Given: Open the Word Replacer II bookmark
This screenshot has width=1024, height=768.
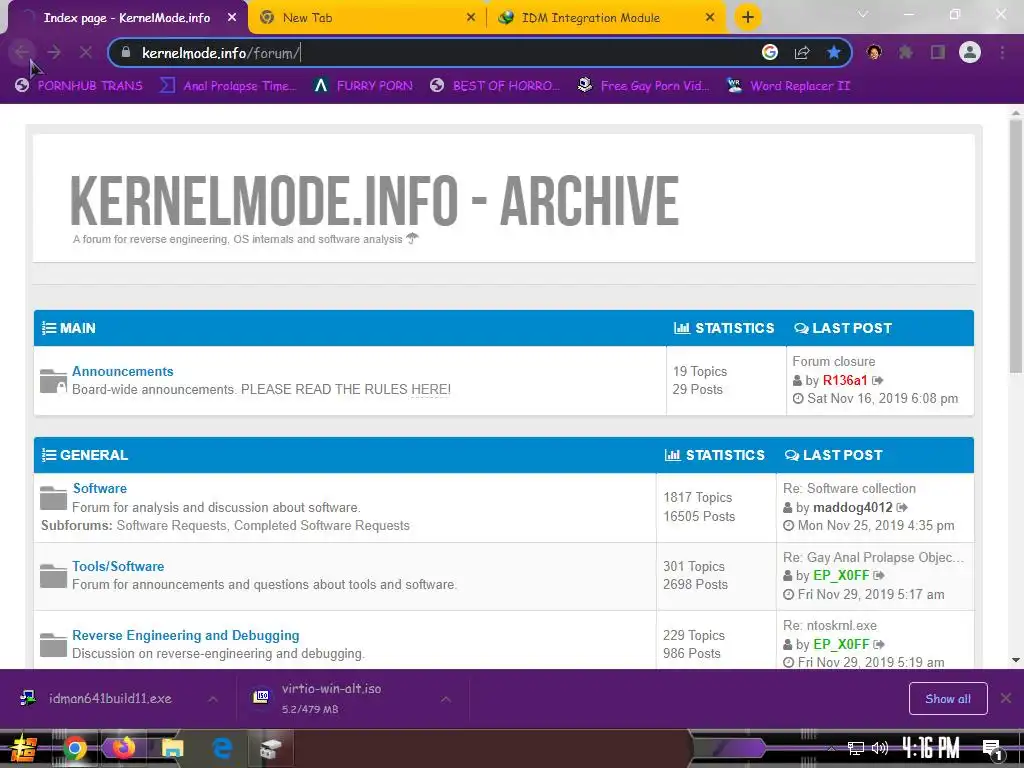Looking at the screenshot, I should [789, 86].
